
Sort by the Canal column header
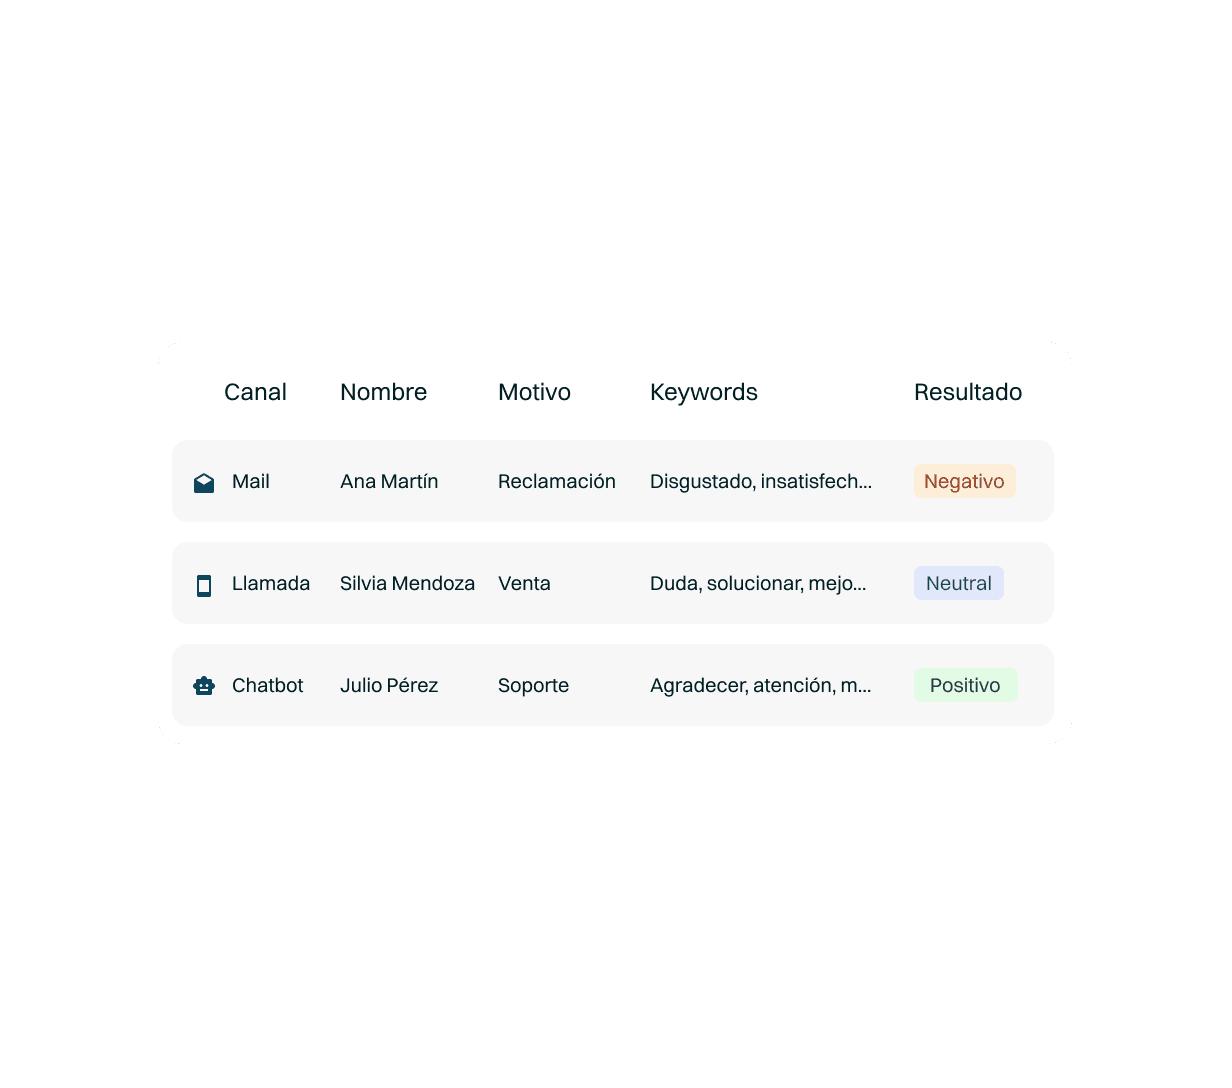click(x=255, y=392)
